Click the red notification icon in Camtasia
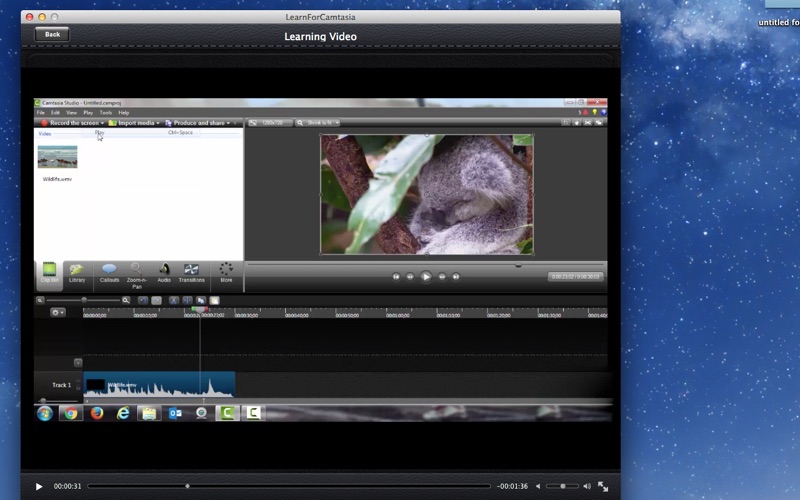 [585, 113]
